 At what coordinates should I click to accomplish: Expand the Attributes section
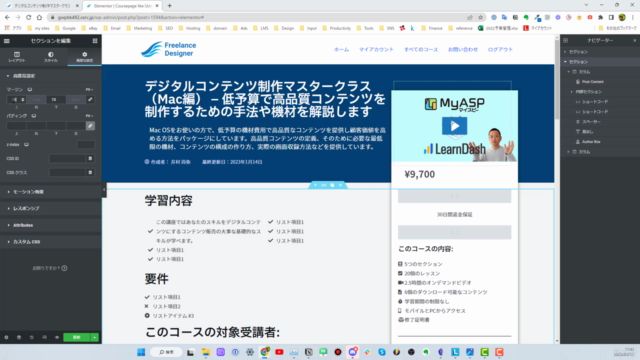tap(51, 225)
